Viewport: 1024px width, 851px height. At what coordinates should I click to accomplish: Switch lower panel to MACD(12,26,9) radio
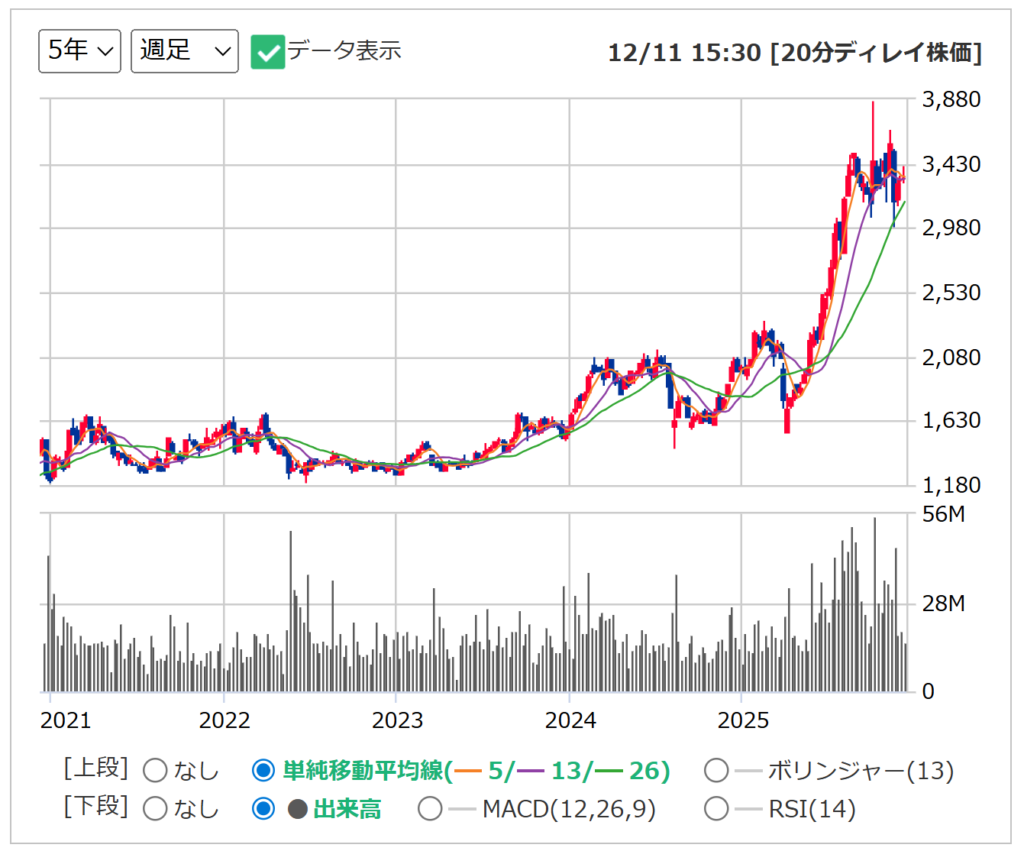pos(430,808)
